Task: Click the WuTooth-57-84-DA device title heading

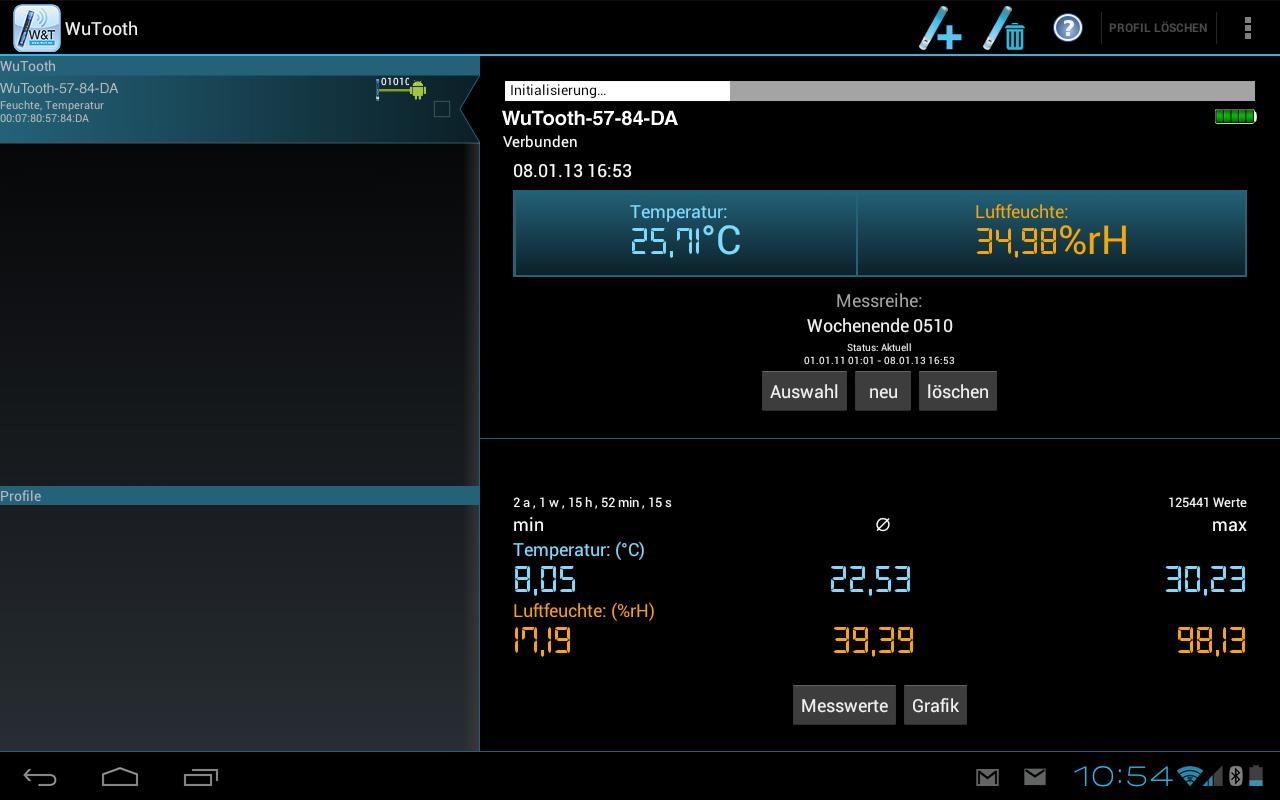Action: (x=590, y=118)
